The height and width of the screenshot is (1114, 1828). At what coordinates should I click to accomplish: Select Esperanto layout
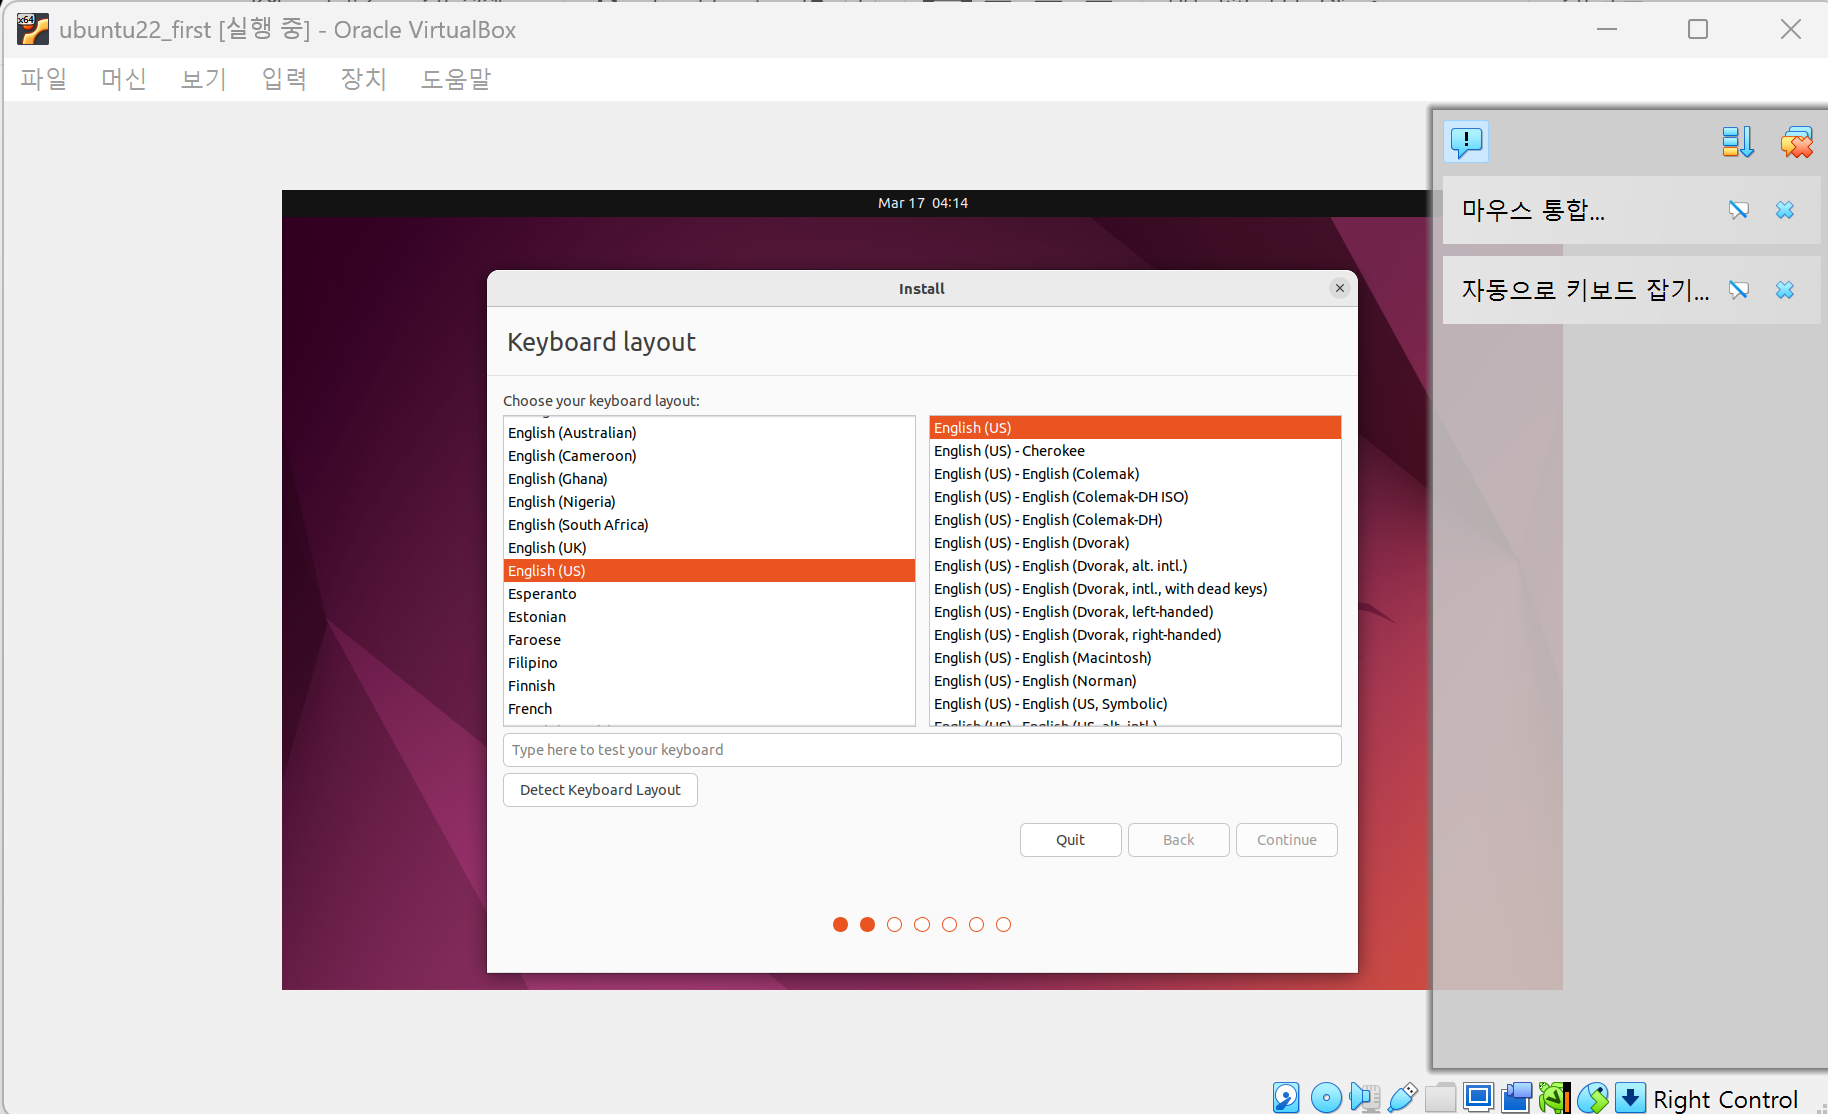click(709, 594)
